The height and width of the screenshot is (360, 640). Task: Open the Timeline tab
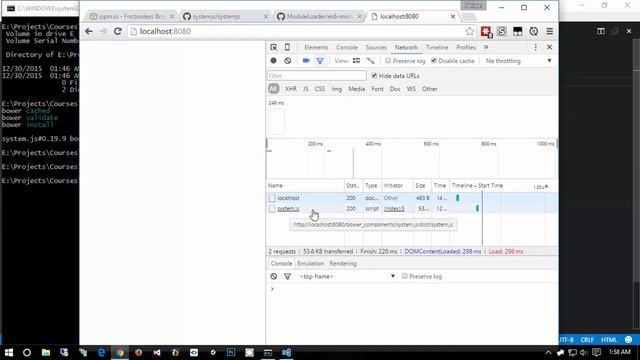437,47
